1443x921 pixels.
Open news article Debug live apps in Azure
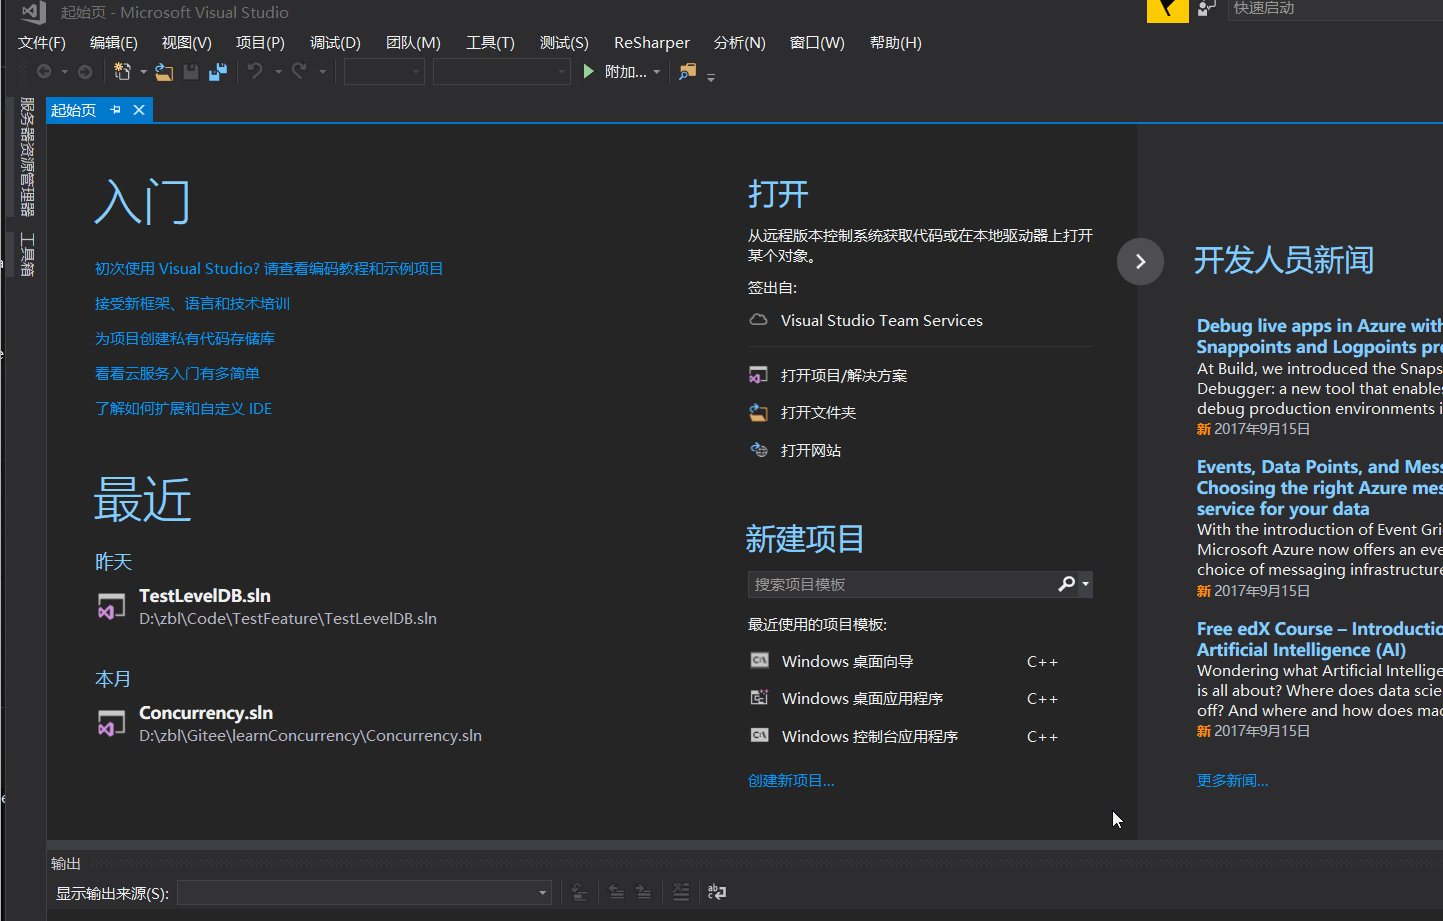1319,336
